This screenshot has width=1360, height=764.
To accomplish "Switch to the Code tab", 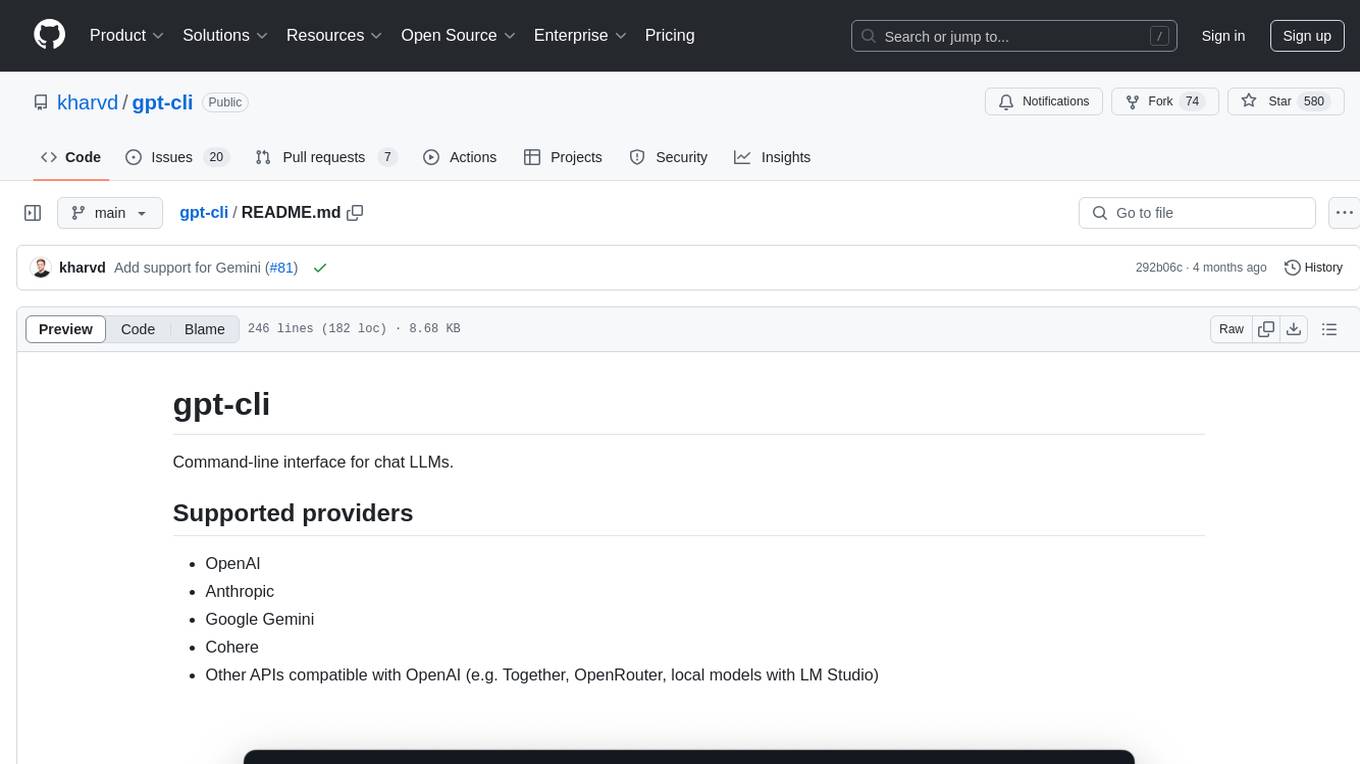I will tap(70, 157).
